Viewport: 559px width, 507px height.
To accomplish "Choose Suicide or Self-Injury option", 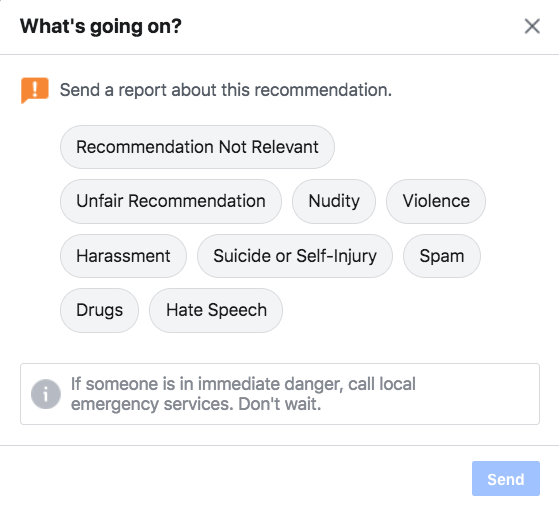I will (x=295, y=256).
